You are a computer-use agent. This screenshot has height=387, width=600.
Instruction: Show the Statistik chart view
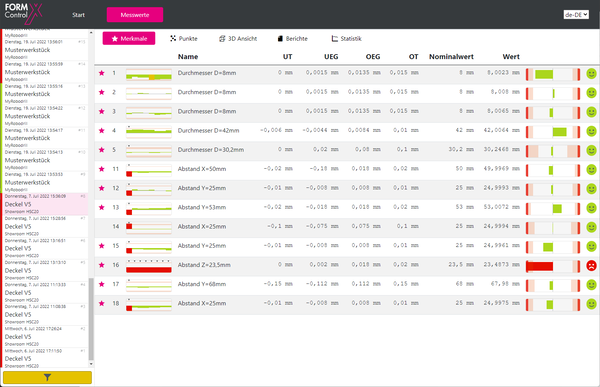click(x=346, y=39)
